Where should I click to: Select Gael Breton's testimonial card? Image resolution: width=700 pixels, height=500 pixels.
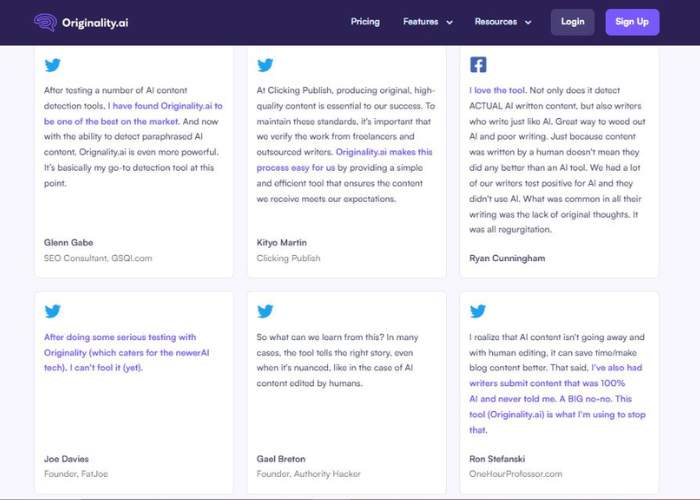coord(346,393)
